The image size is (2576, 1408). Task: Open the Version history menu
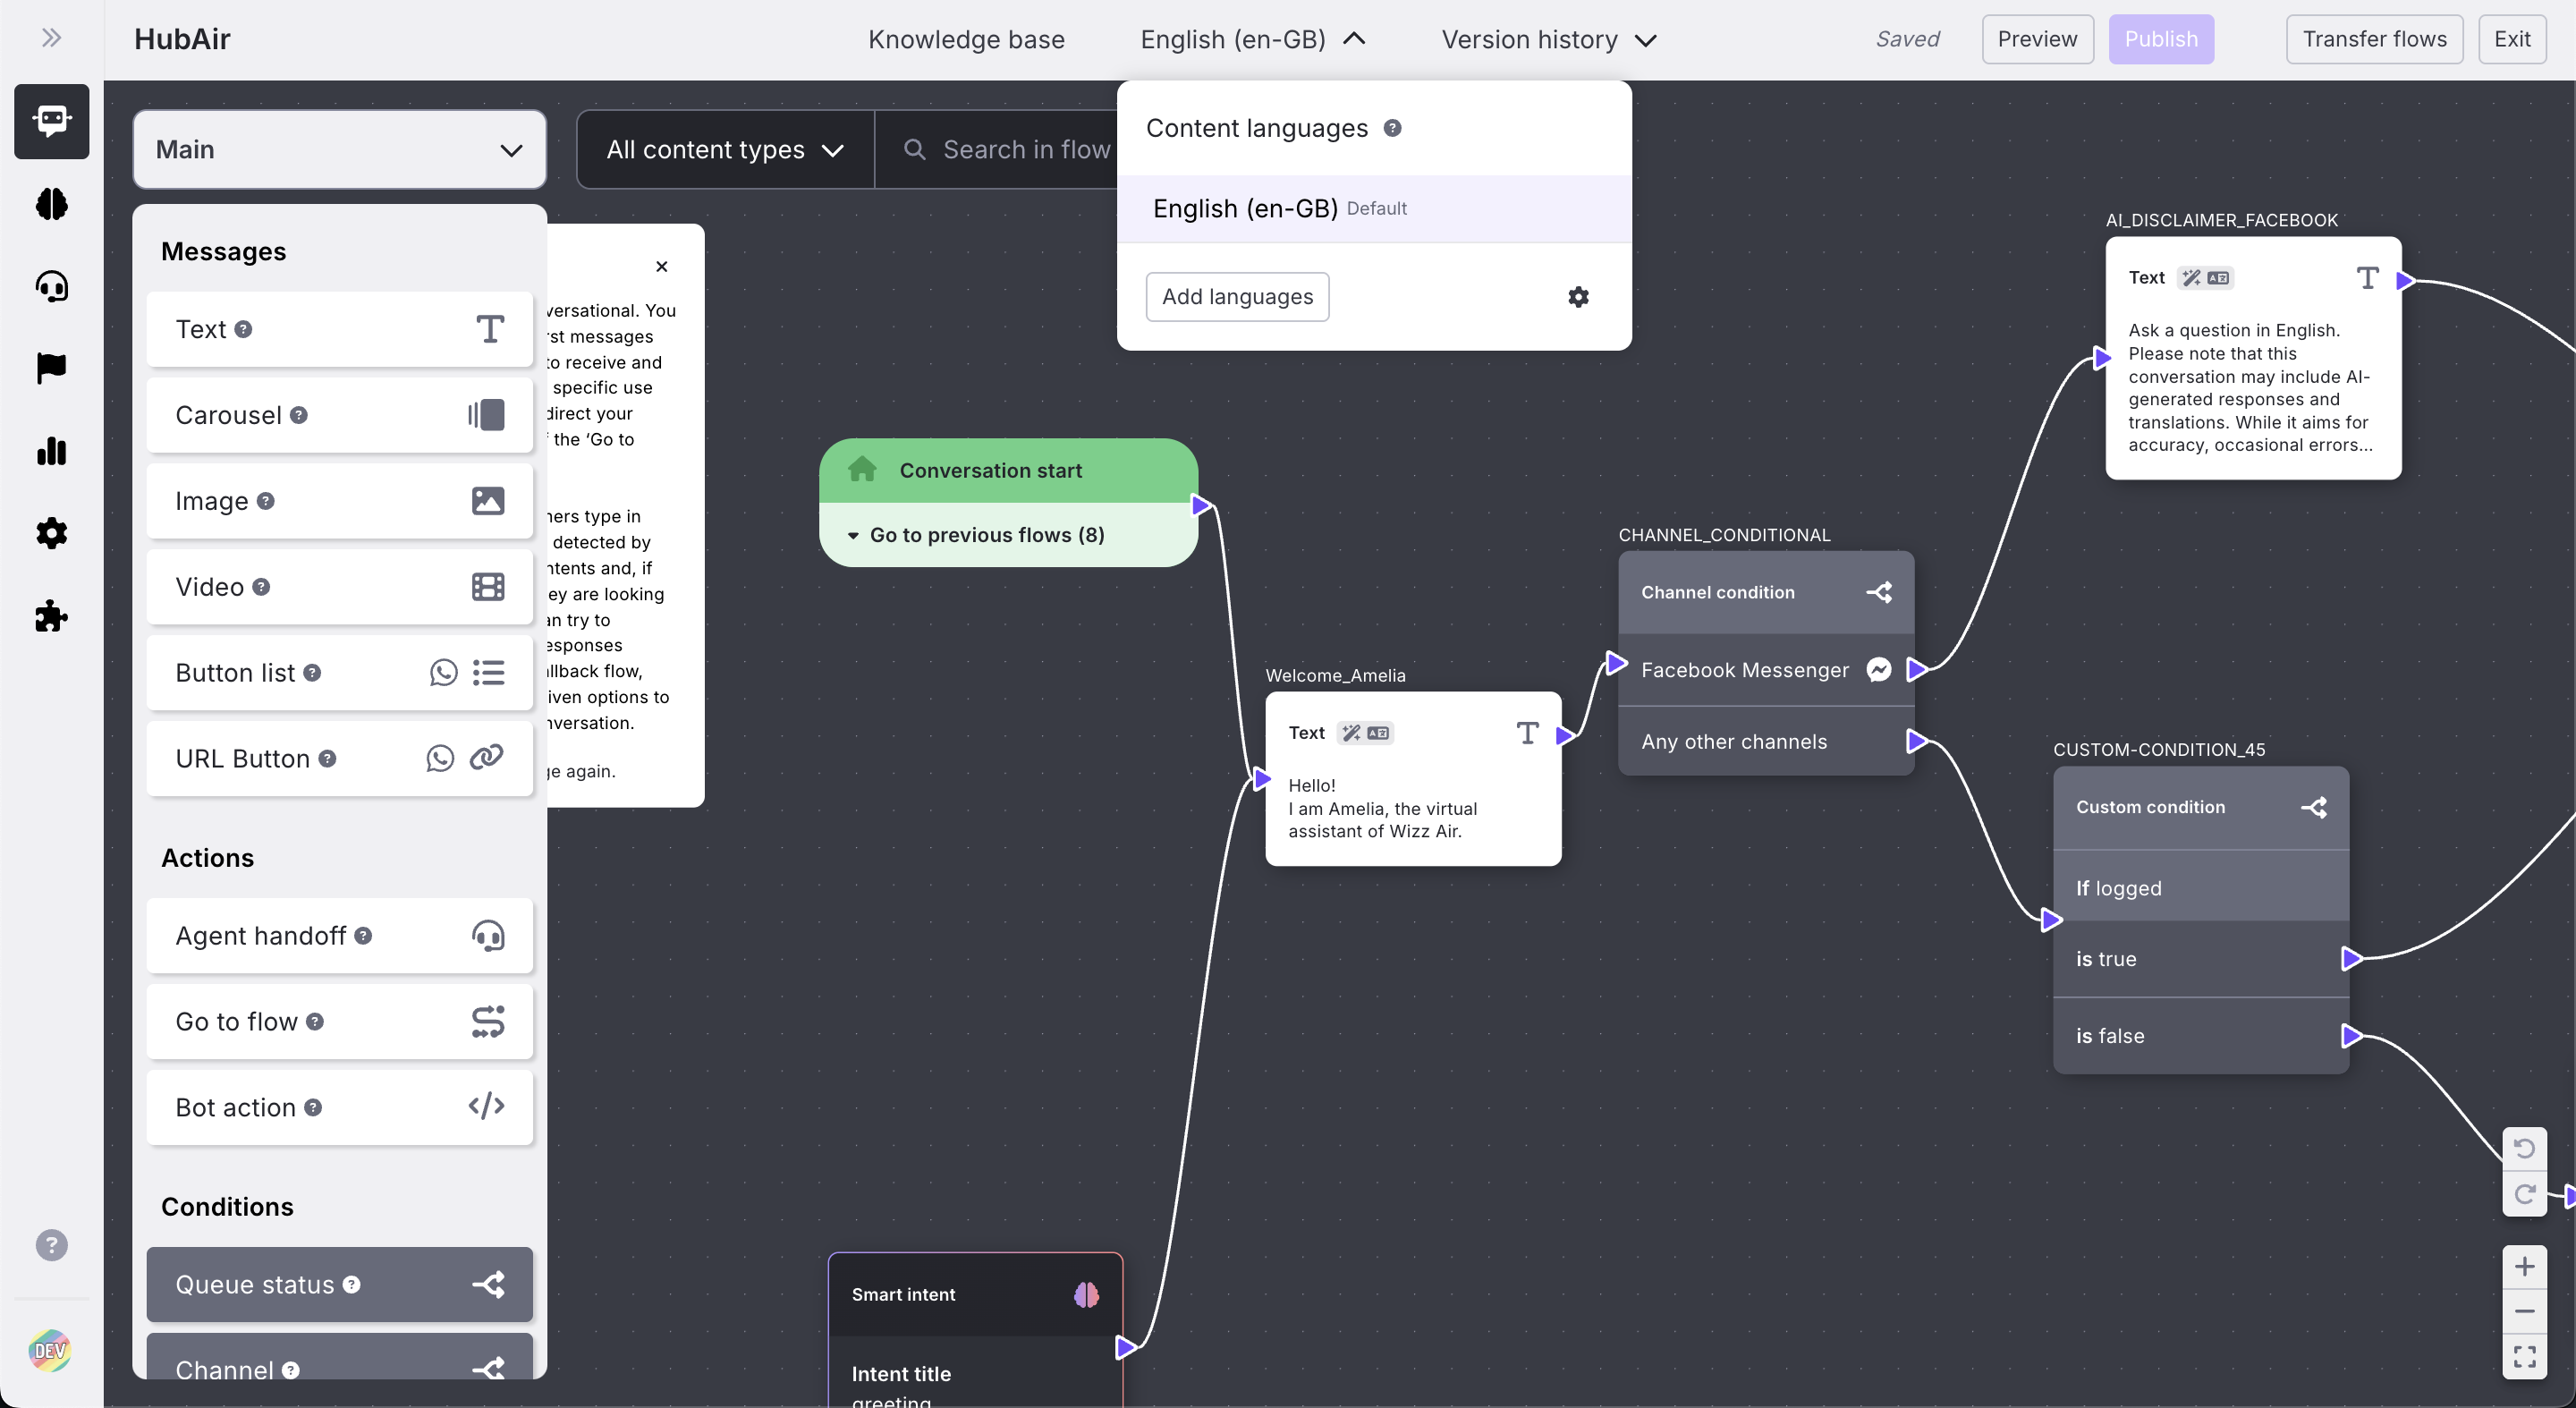pos(1548,40)
